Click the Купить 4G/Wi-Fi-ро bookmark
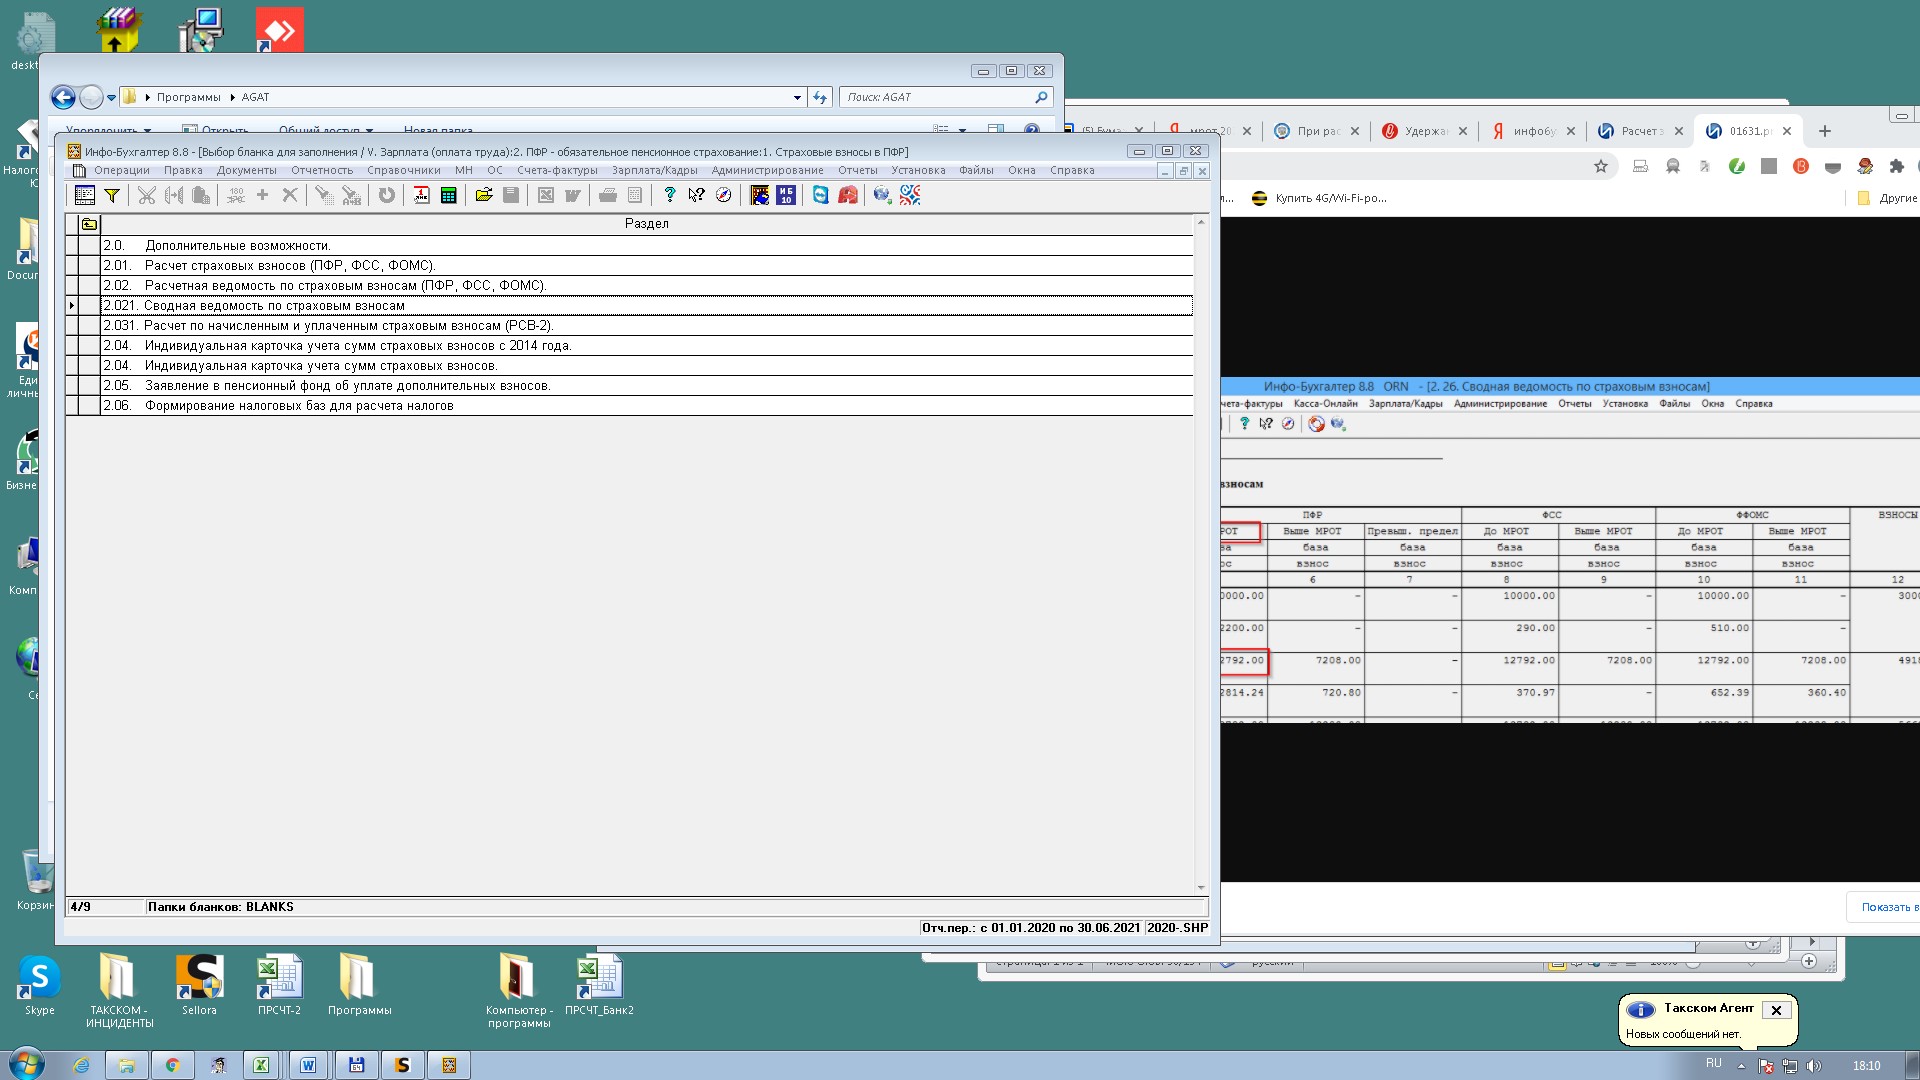Image resolution: width=1920 pixels, height=1080 pixels. click(x=1319, y=198)
